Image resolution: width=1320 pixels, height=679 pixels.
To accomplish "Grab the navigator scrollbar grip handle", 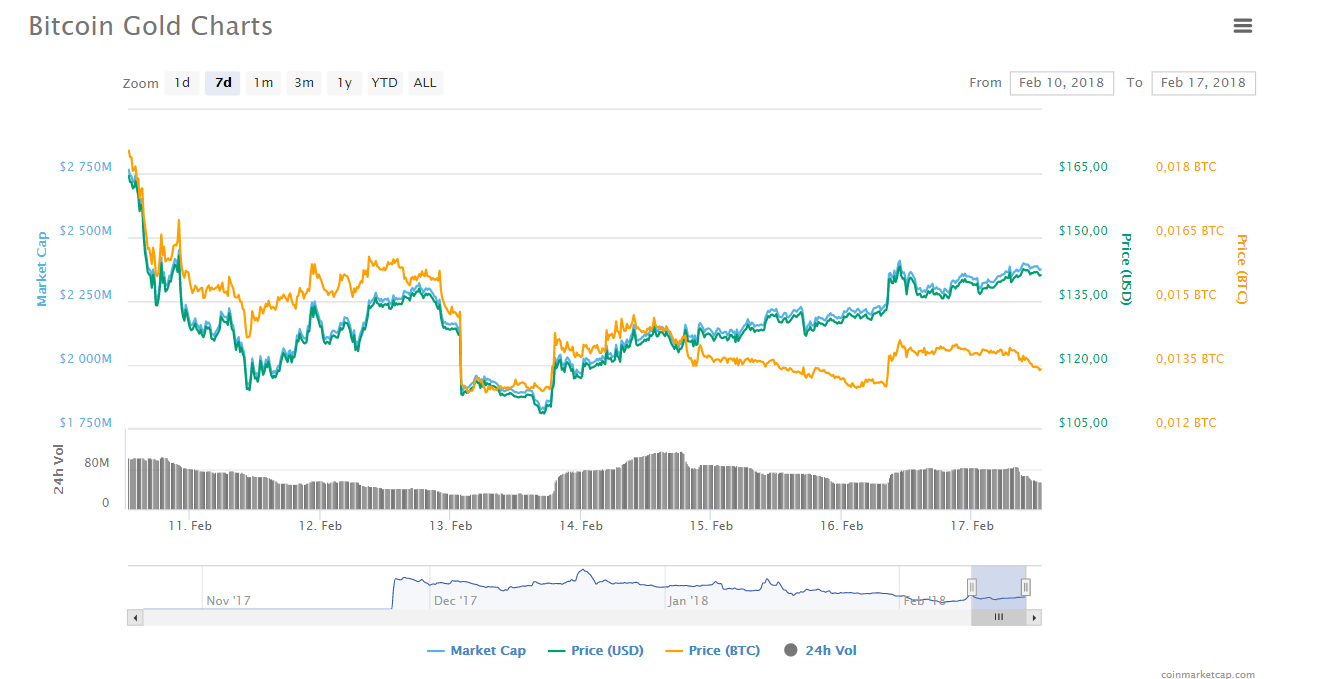I will (997, 617).
